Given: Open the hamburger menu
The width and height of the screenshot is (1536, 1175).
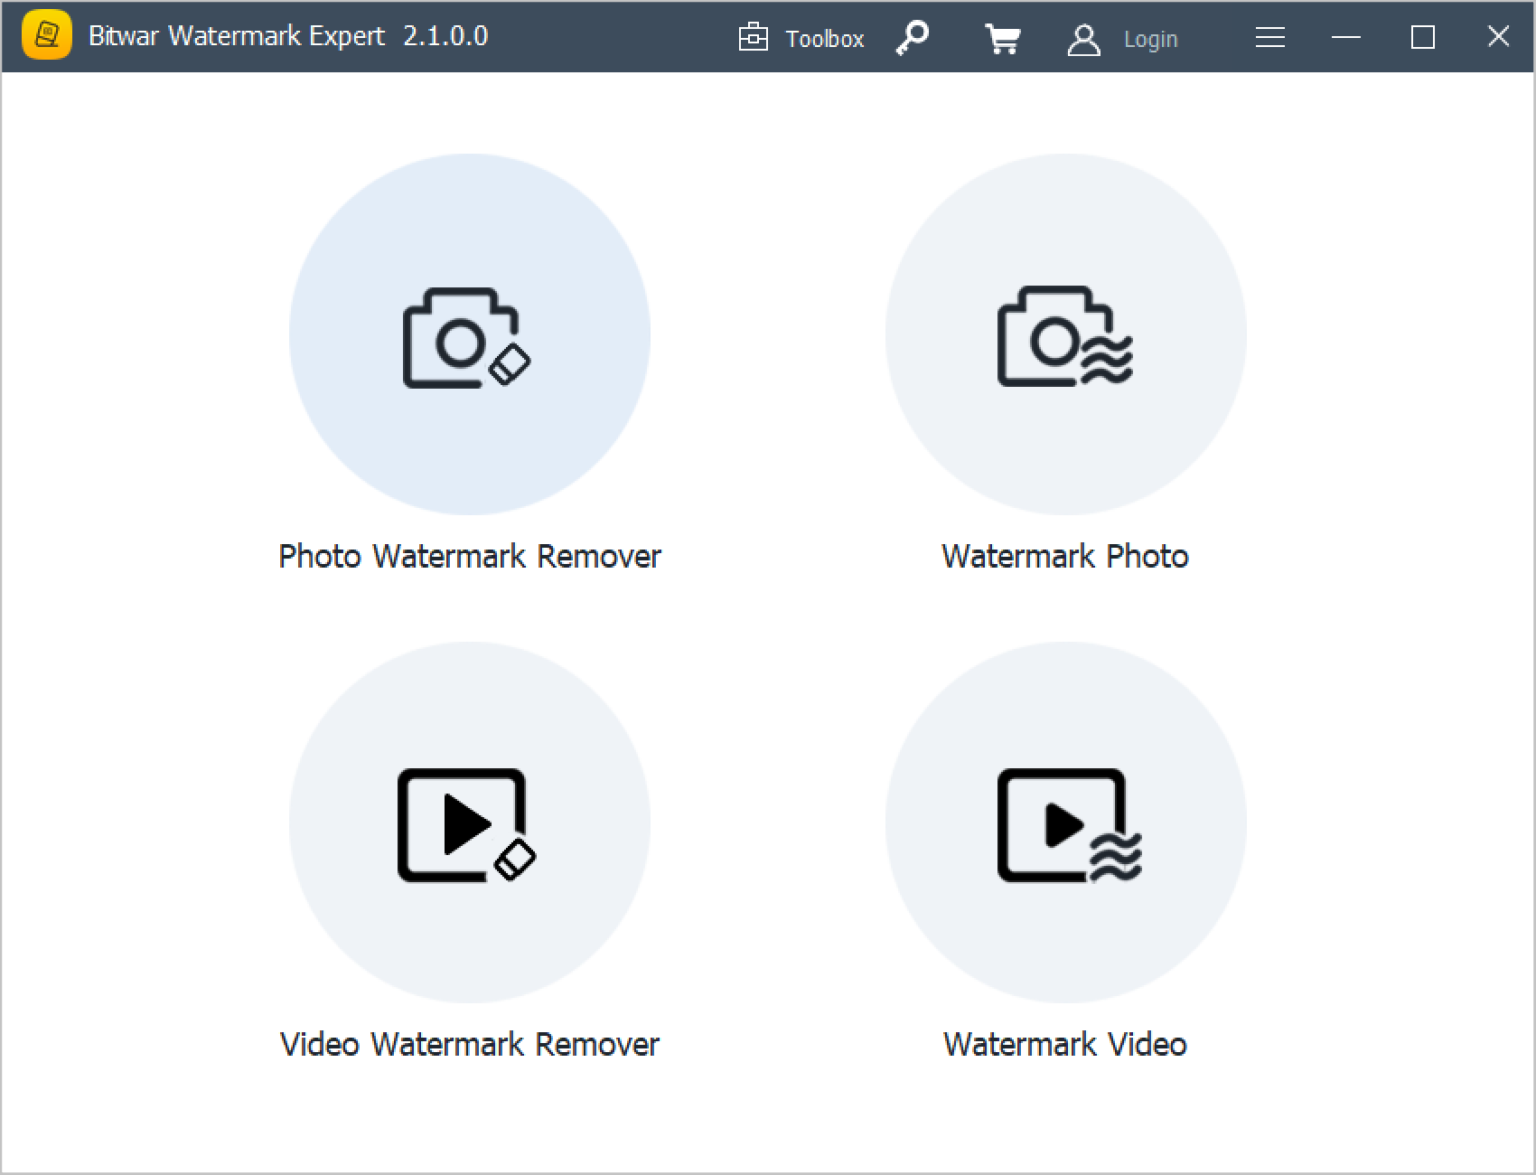Looking at the screenshot, I should click(1270, 38).
